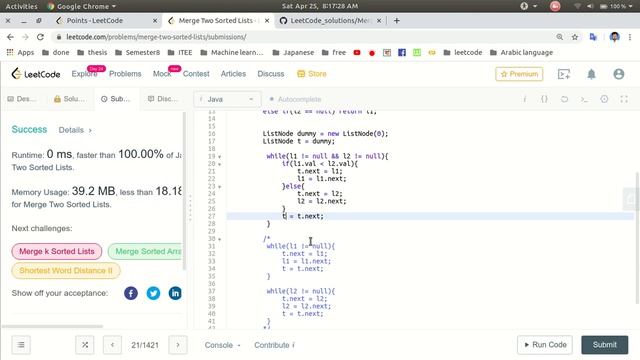Open the user profile avatar menu
The height and width of the screenshot is (360, 640).
point(619,74)
